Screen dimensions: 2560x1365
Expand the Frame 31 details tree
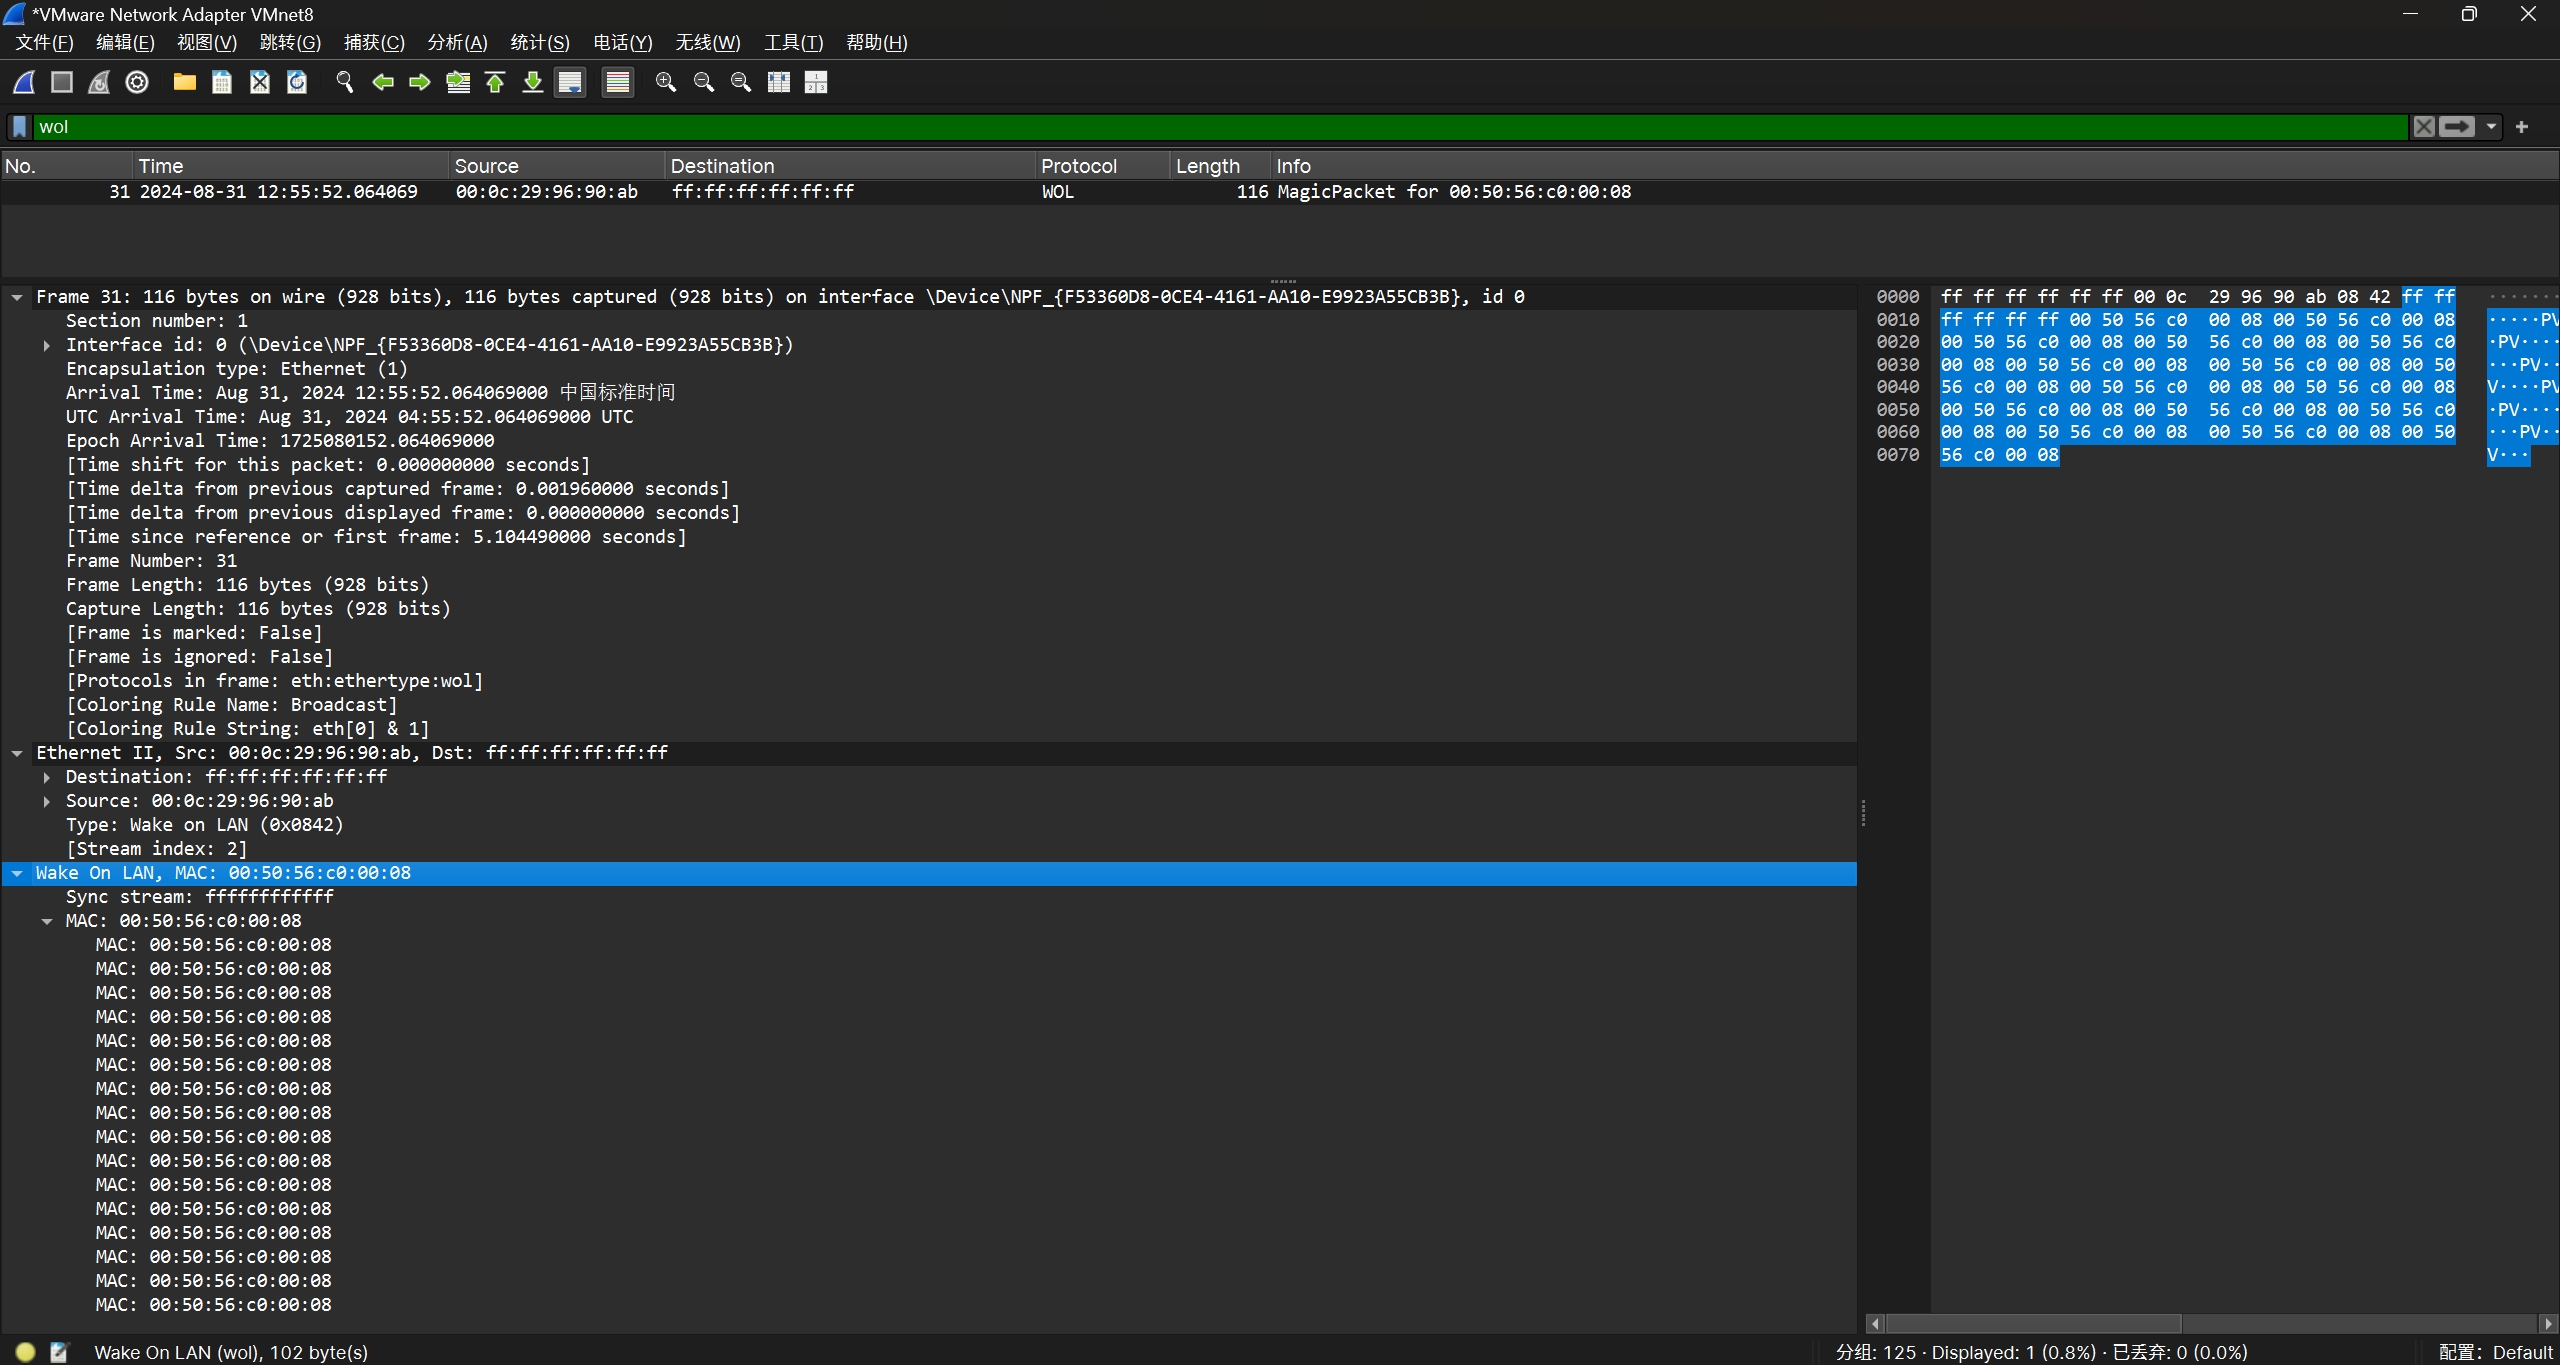19,296
